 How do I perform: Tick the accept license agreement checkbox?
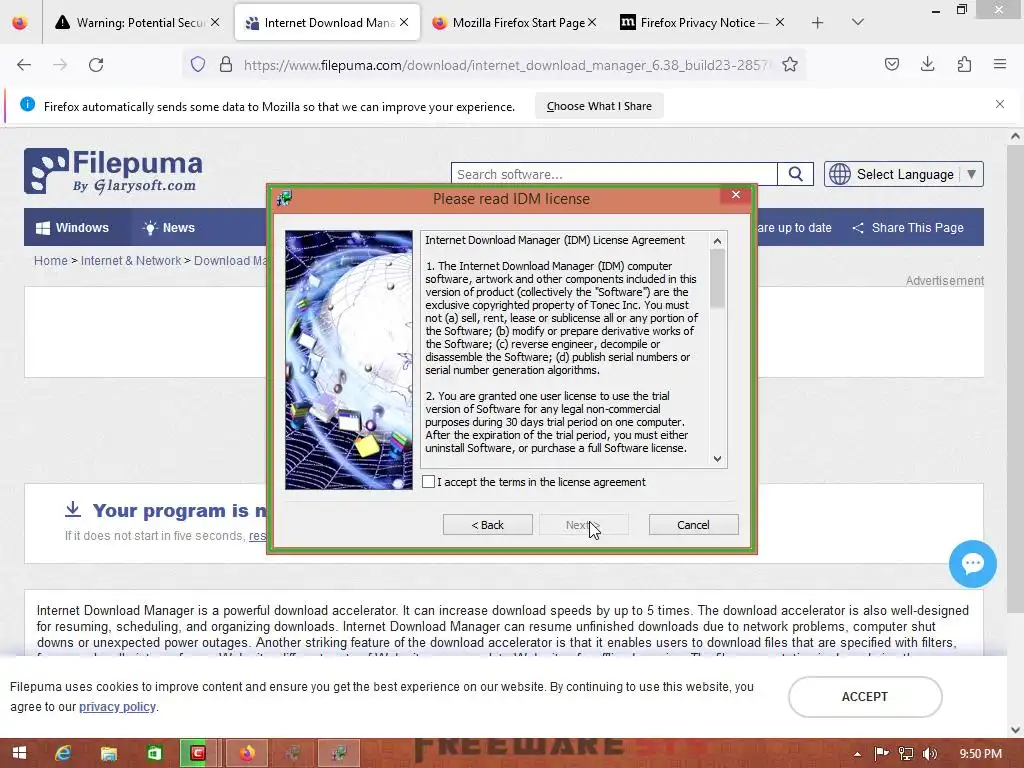(428, 482)
